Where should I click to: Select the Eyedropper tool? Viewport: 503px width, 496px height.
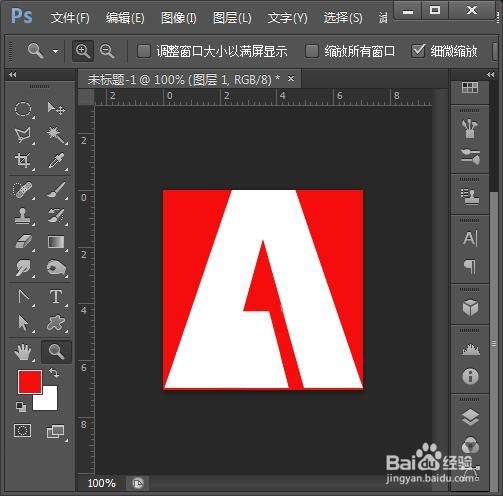[x=56, y=160]
